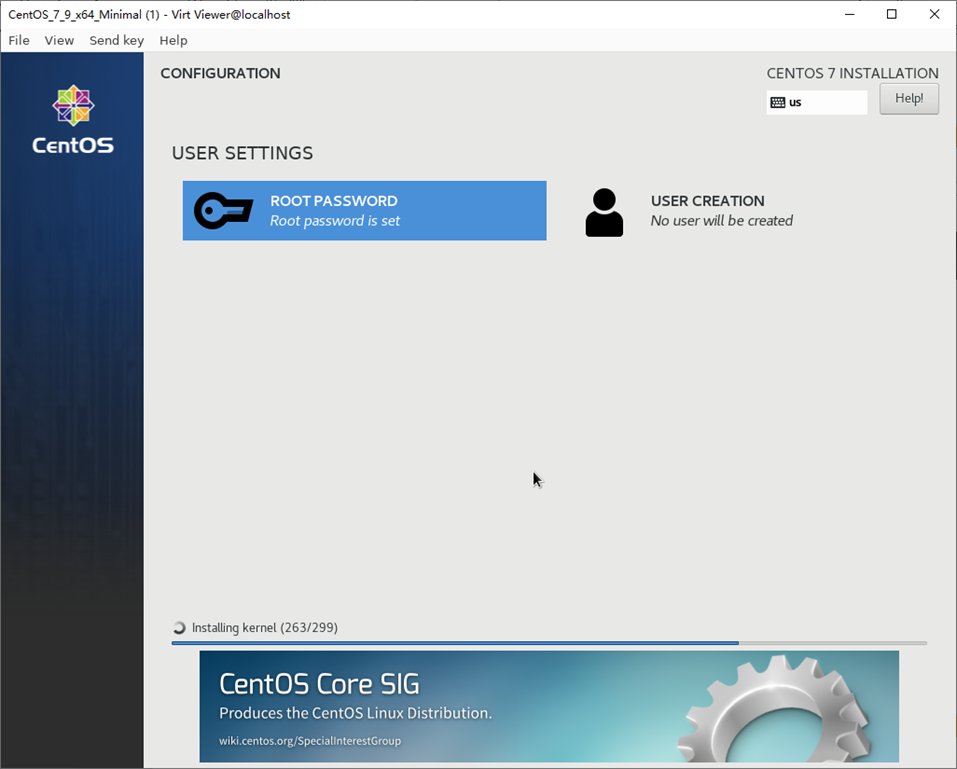Screen dimensions: 957x769
Task: Click the CENTOS 7 INSTALLATION title
Action: coord(853,73)
